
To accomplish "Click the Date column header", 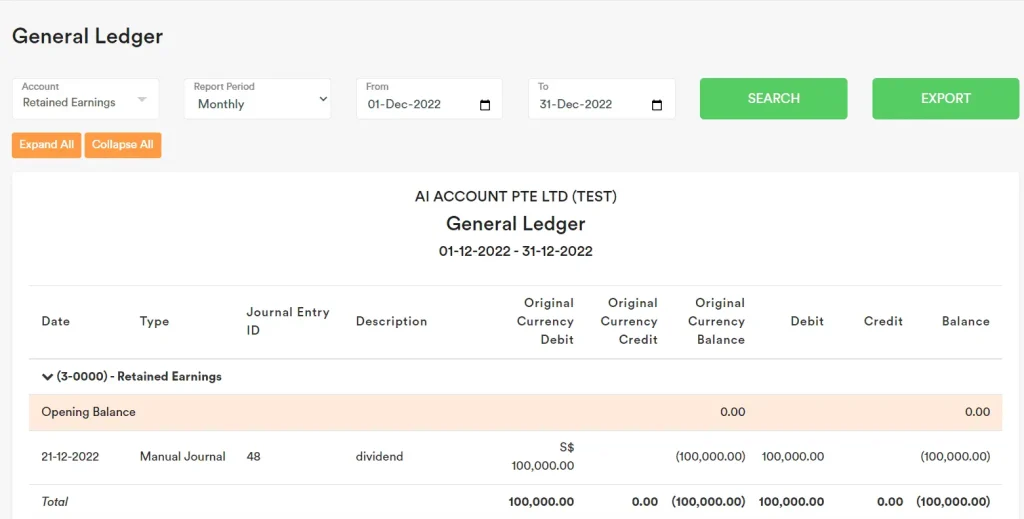I will coord(56,321).
